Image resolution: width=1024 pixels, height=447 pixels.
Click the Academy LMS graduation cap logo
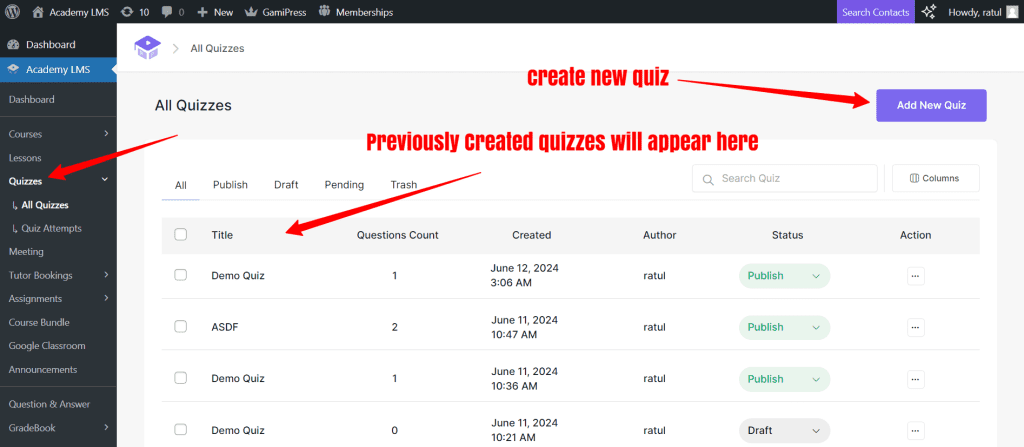[147, 48]
